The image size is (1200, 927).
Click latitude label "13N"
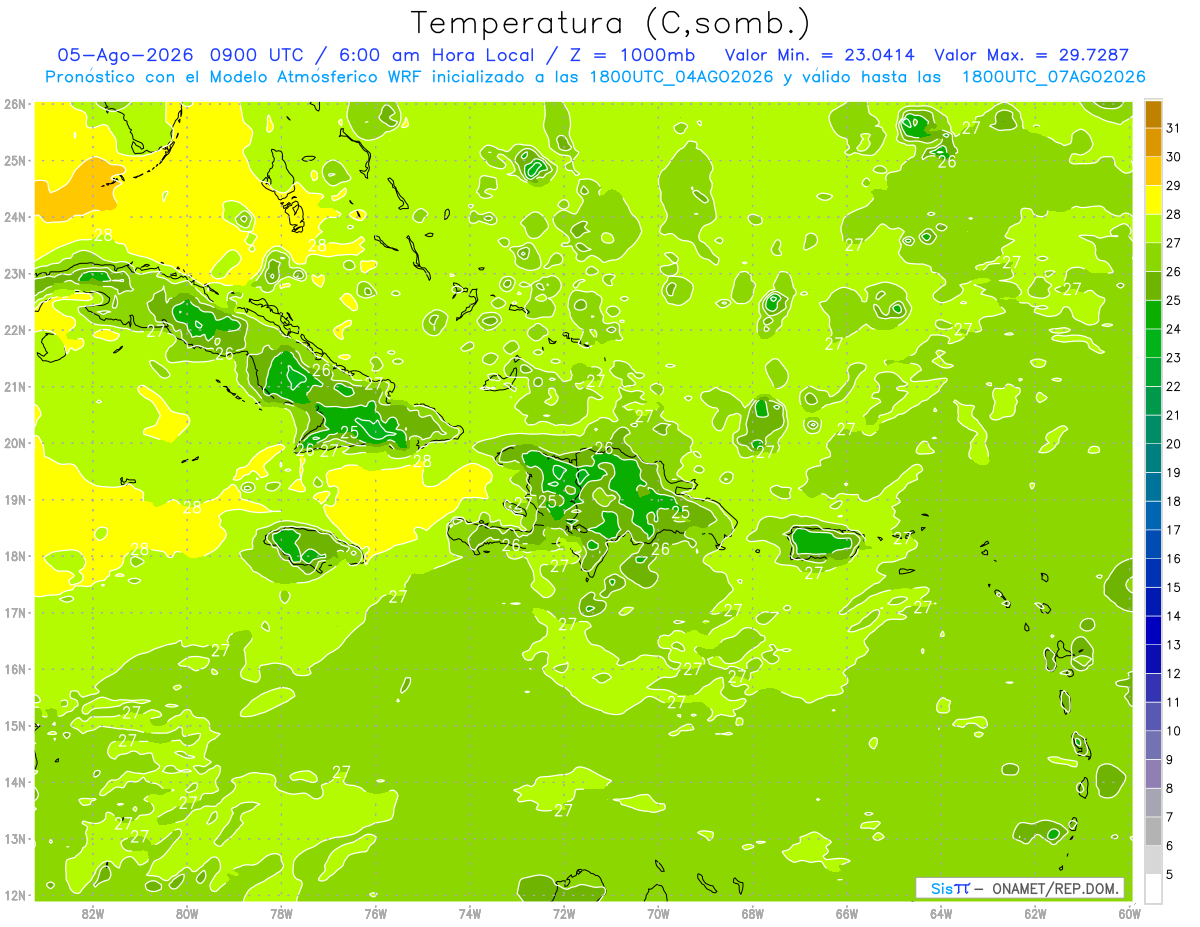tap(15, 838)
